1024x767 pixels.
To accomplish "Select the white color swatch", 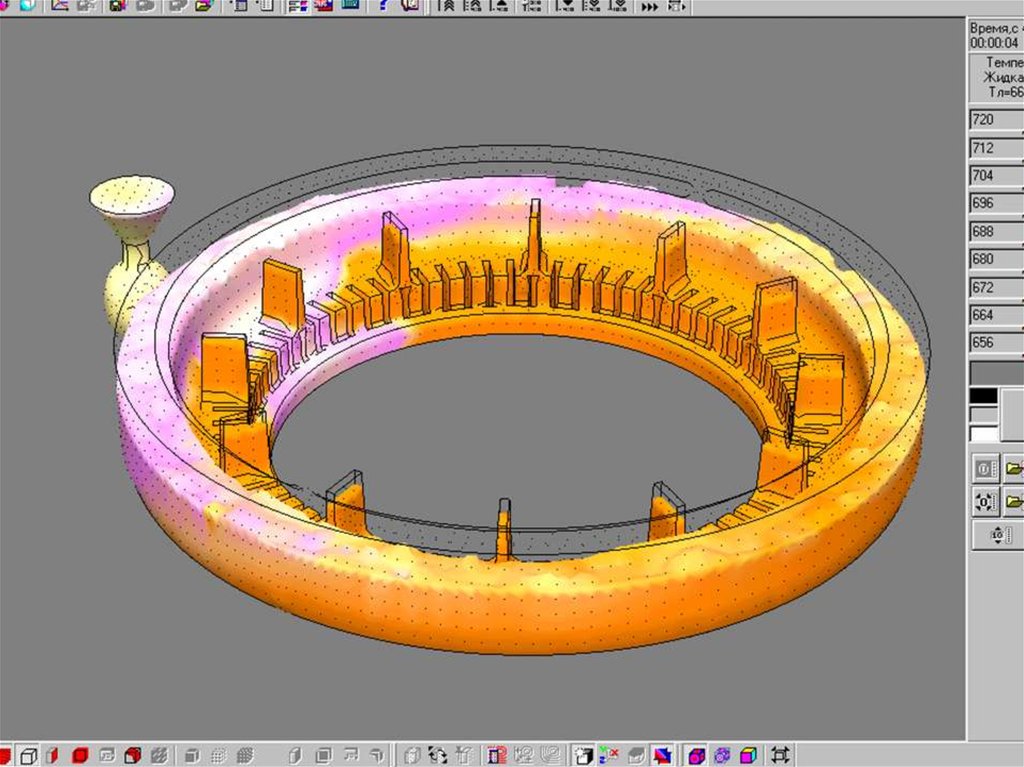I will [984, 434].
